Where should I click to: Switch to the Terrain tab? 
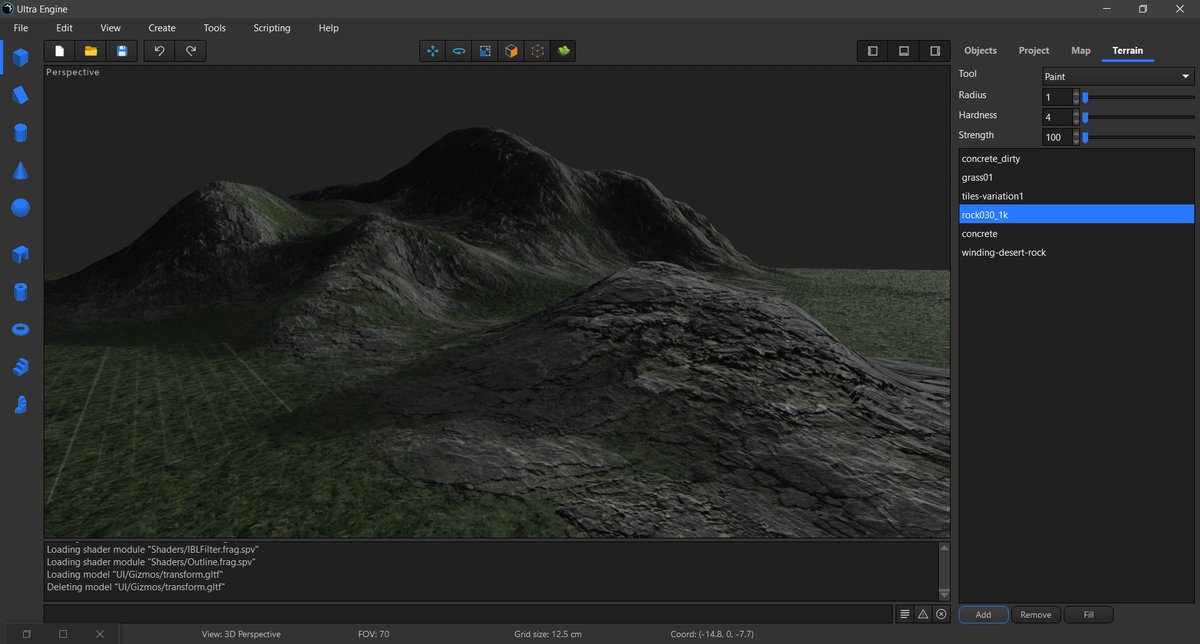pos(1127,50)
